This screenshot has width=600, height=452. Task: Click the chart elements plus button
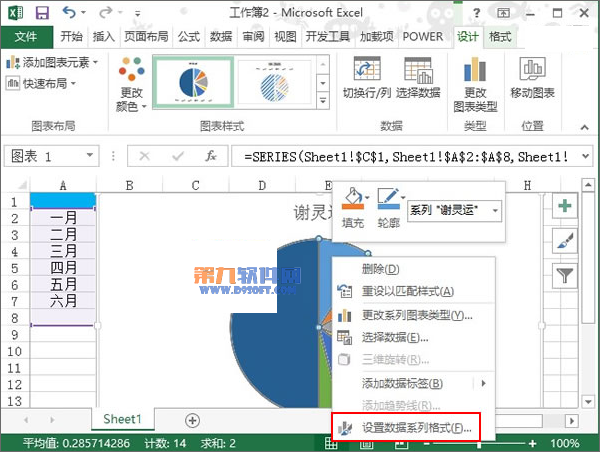coord(565,206)
